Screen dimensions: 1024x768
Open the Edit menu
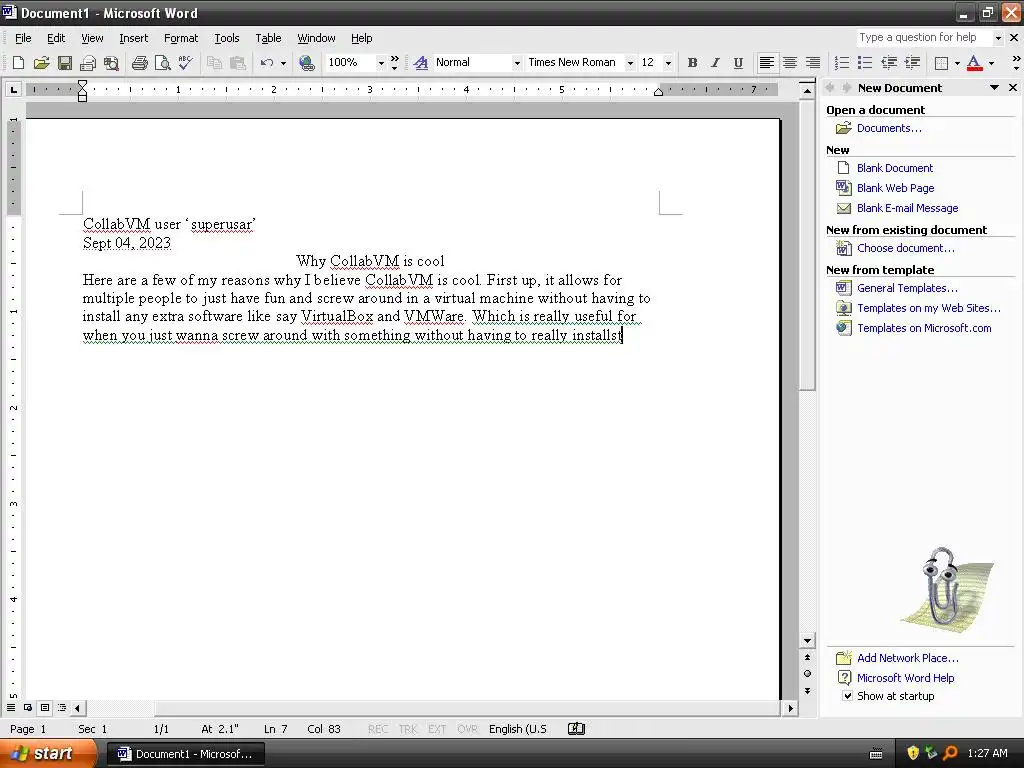56,38
